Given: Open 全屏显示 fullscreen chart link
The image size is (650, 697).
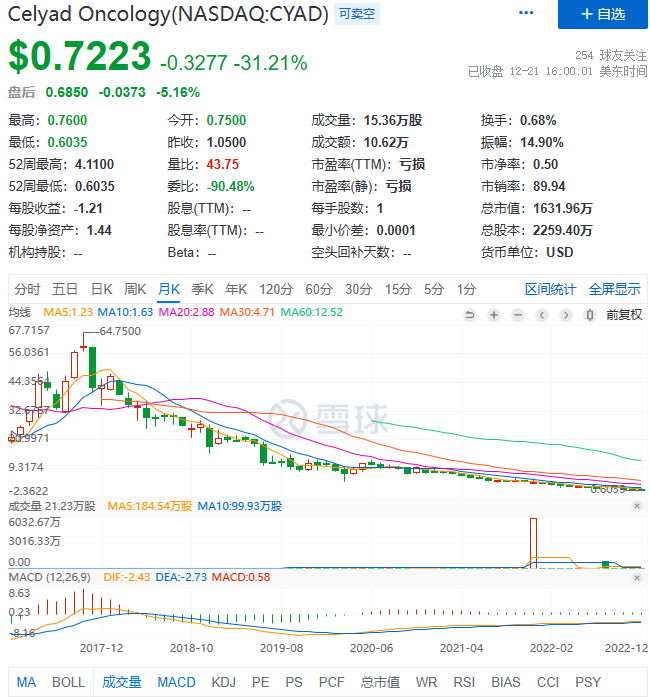Looking at the screenshot, I should 614,289.
